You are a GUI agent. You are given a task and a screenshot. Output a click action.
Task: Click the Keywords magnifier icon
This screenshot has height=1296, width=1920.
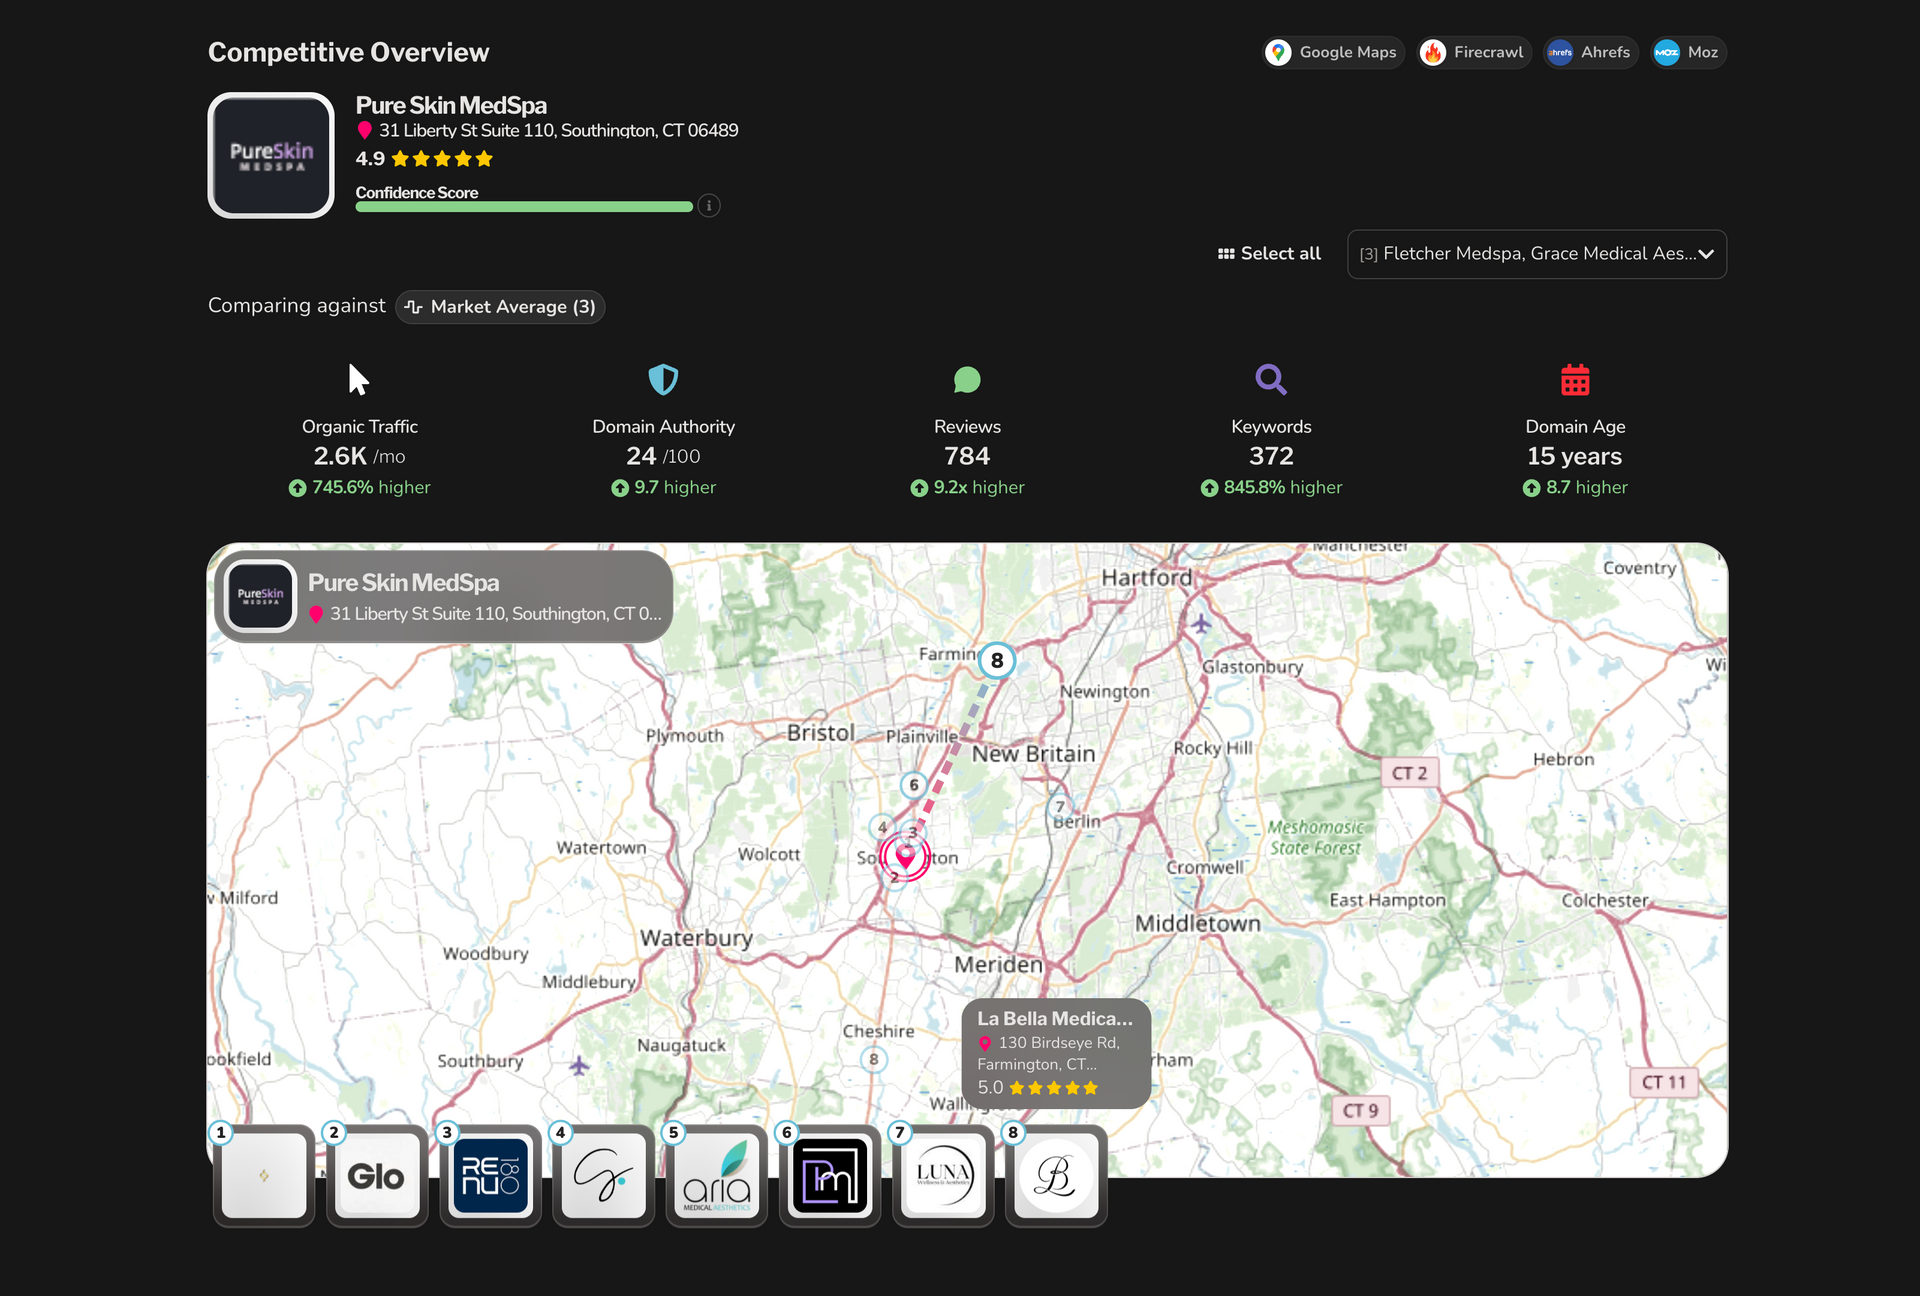(1271, 380)
